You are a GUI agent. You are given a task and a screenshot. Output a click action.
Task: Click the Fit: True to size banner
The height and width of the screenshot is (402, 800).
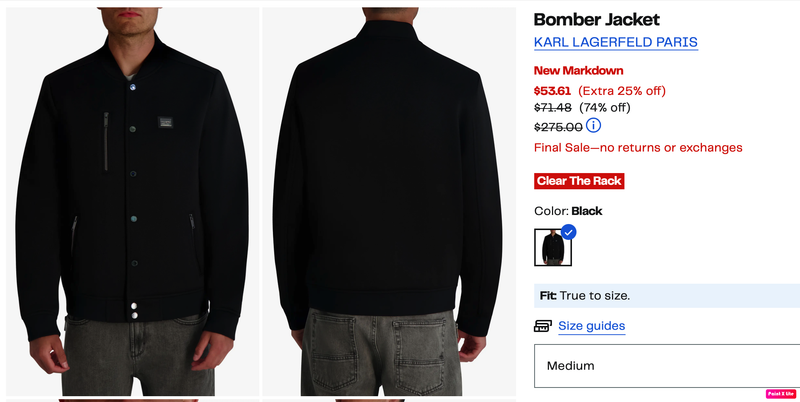(x=667, y=296)
